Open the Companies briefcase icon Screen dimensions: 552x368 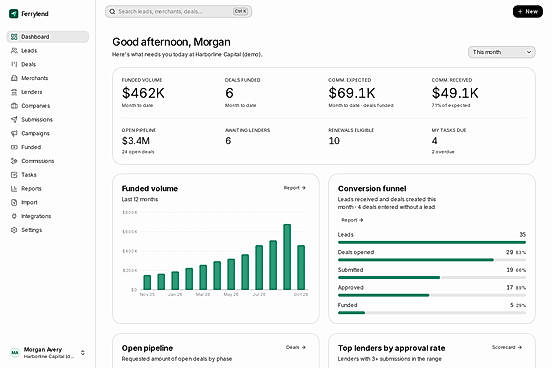click(14, 106)
